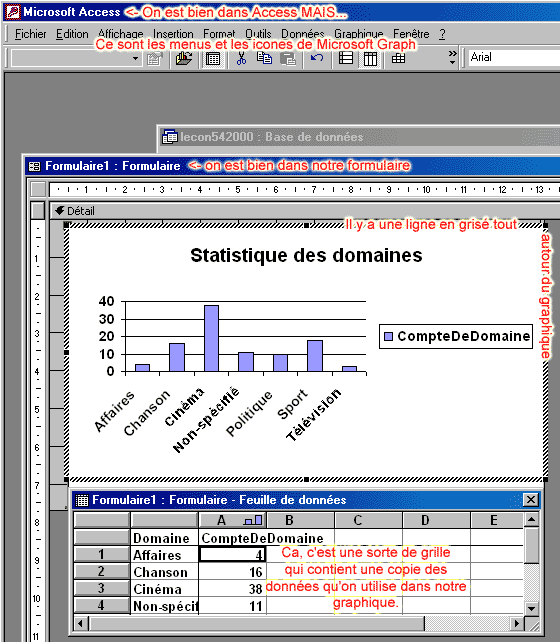The width and height of the screenshot is (560, 642).
Task: Open the Arial font name box
Action: pos(514,58)
